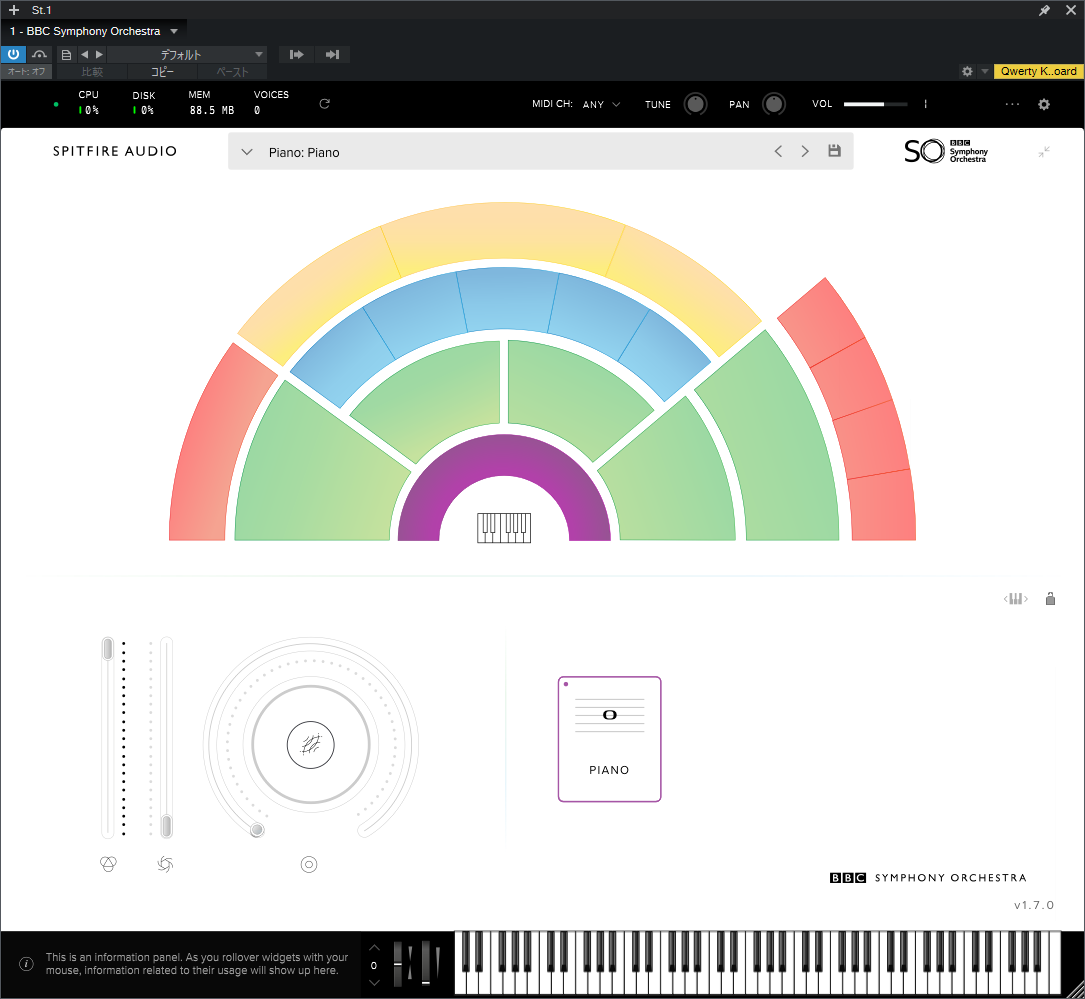Viewport: 1085px width, 999px height.
Task: Click the piano keyboard icon at center
Action: click(x=504, y=528)
